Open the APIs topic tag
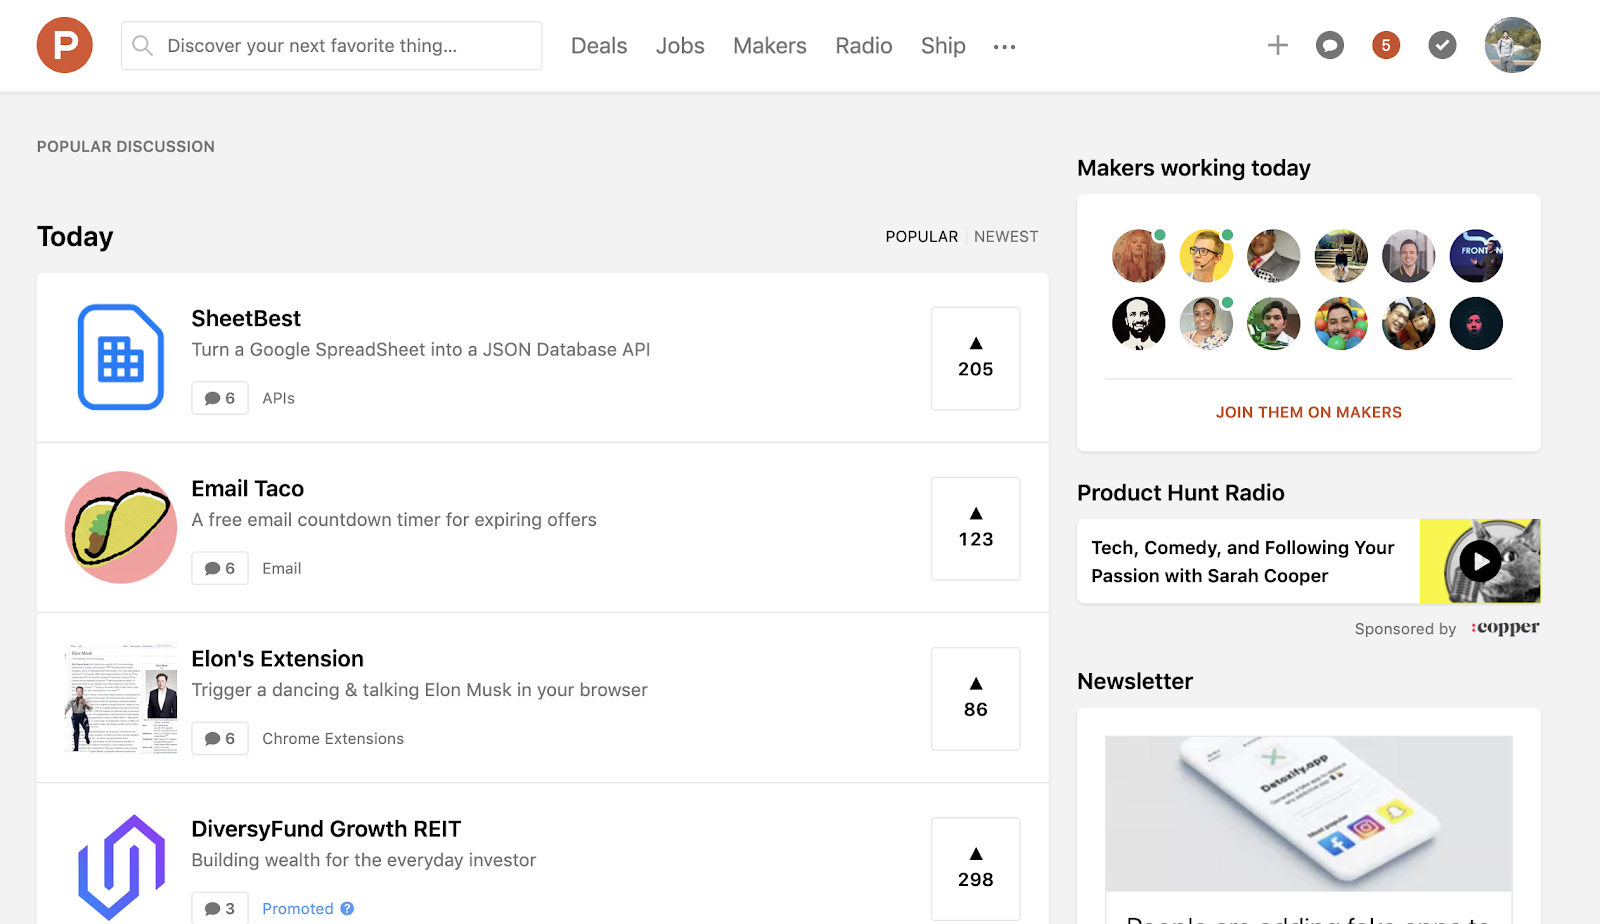The height and width of the screenshot is (924, 1600). (x=279, y=398)
